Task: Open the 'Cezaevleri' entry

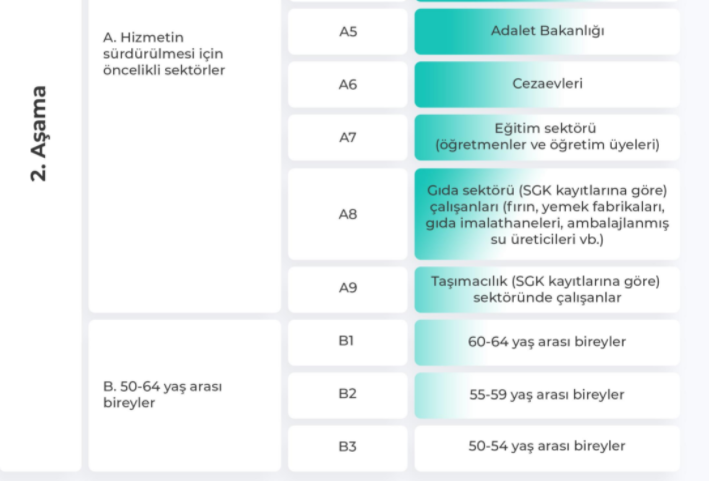Action: pos(547,85)
